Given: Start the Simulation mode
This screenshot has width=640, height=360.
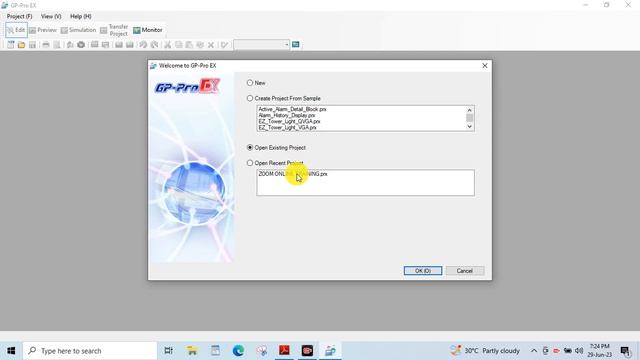Looking at the screenshot, I should point(78,30).
